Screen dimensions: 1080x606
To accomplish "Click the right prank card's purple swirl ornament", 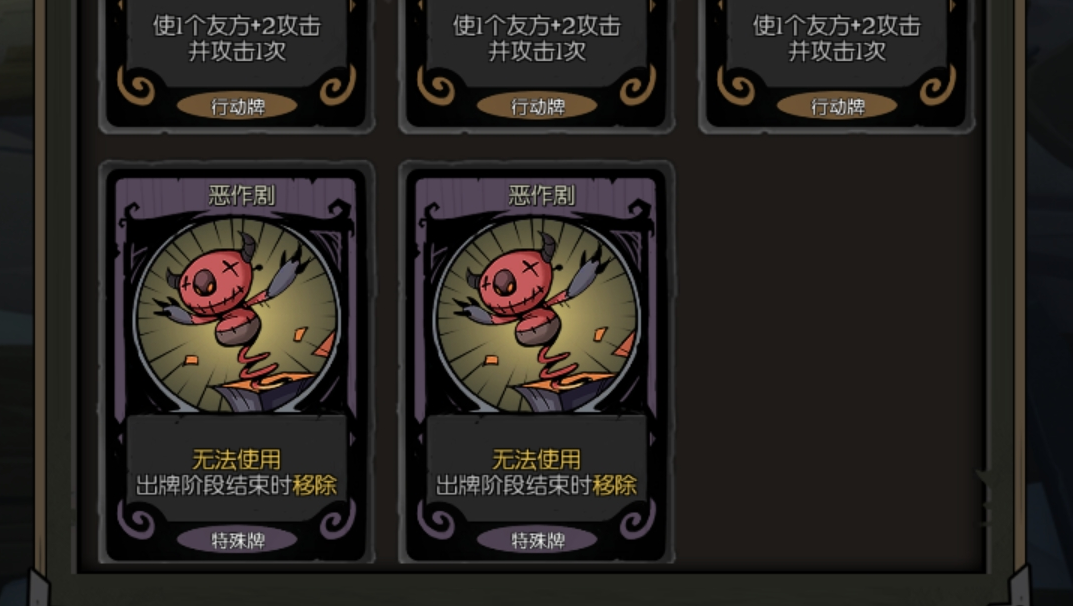I will click(436, 520).
